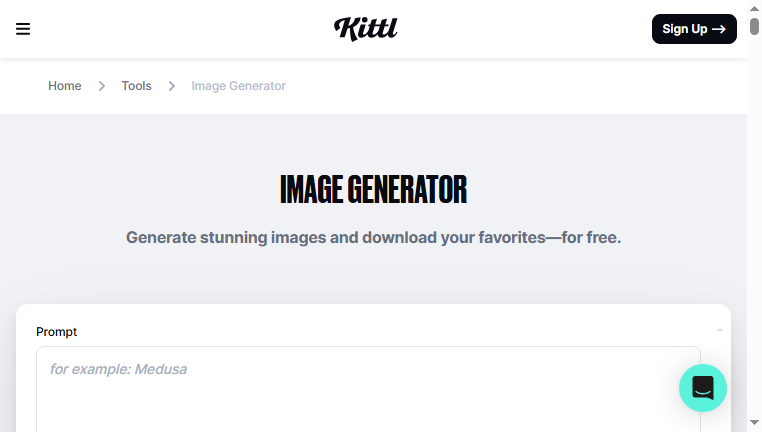Click the faint up arrow beside Prompt
Image resolution: width=762 pixels, height=432 pixels.
point(720,329)
